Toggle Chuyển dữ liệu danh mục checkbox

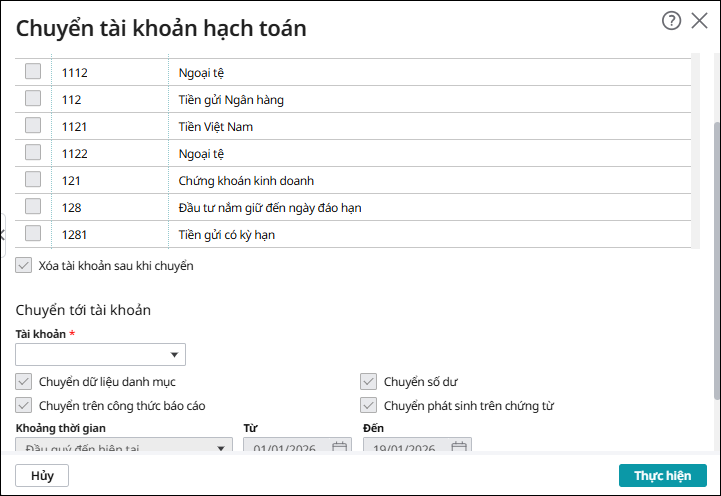point(24,381)
